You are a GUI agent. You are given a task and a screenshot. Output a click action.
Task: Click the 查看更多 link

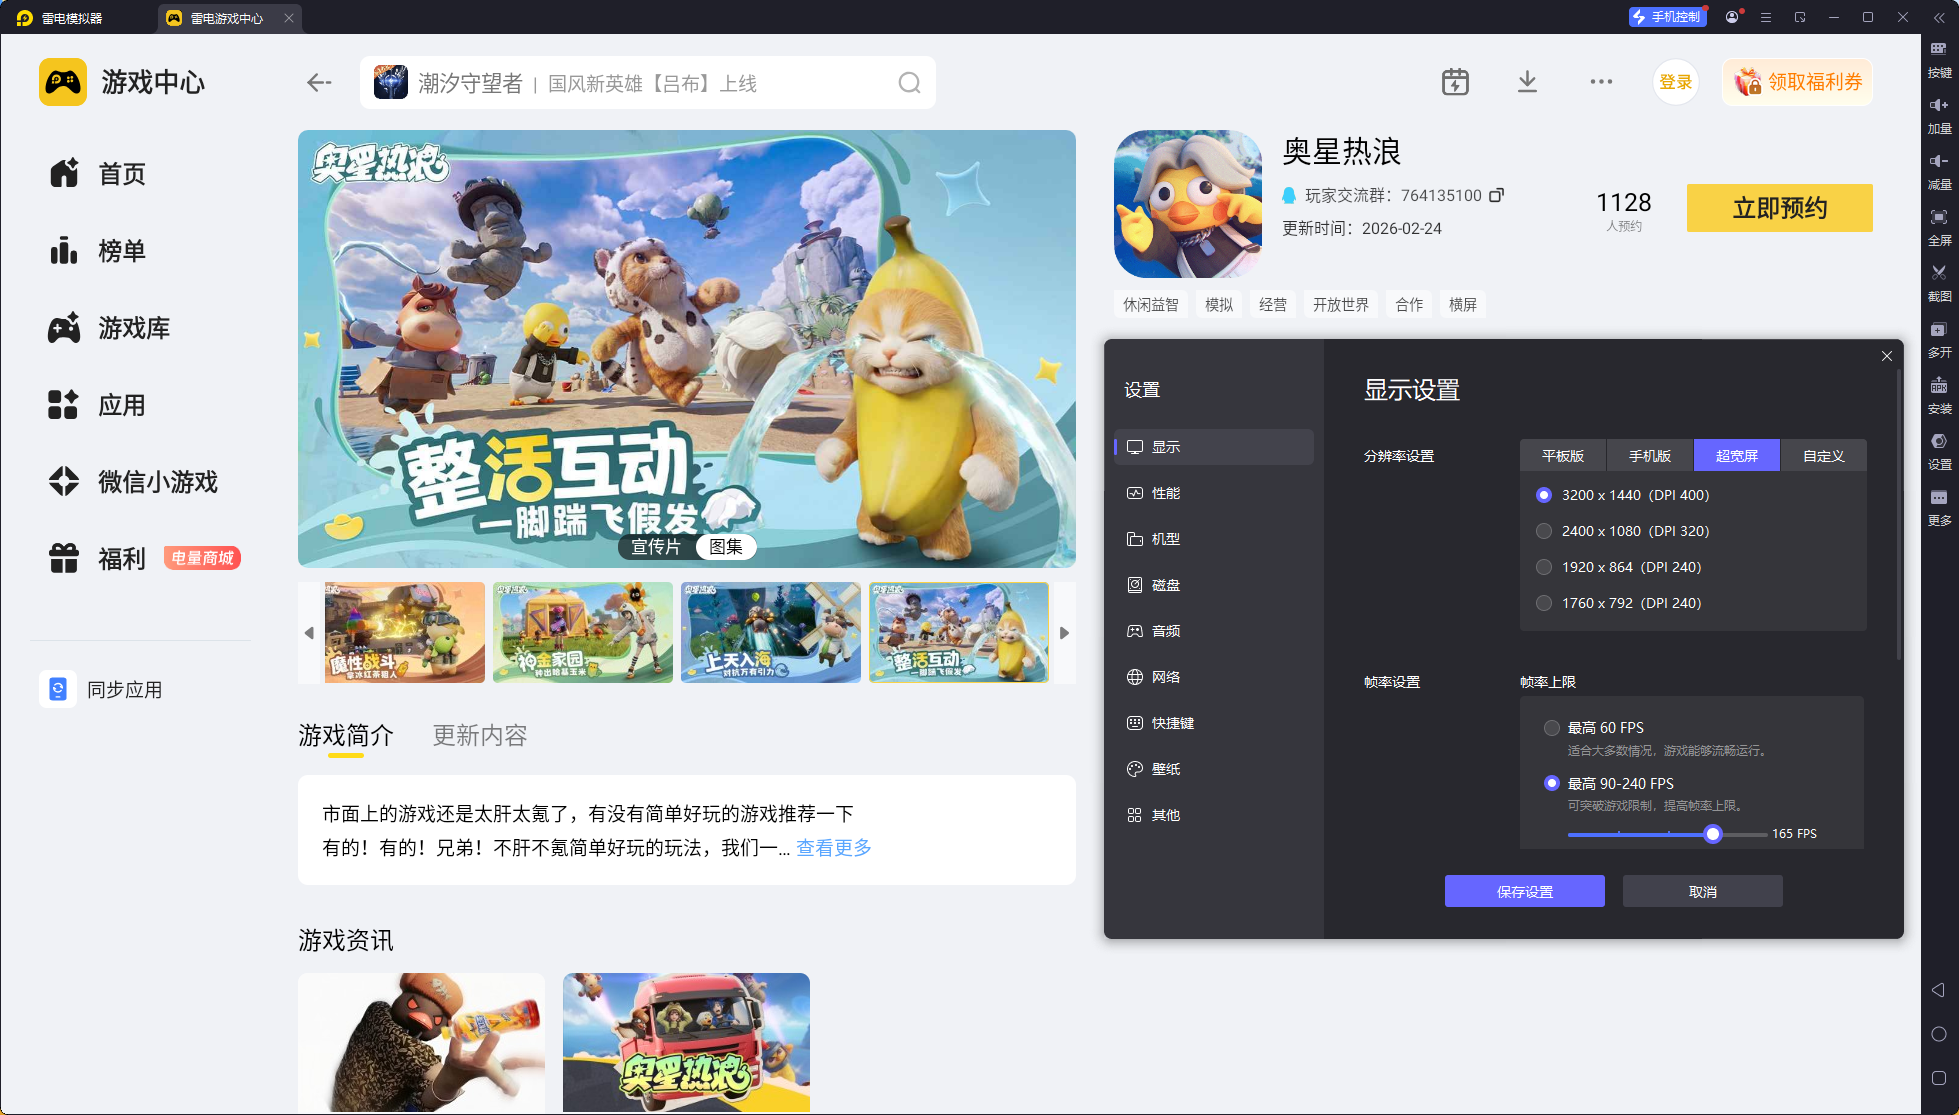pos(834,848)
